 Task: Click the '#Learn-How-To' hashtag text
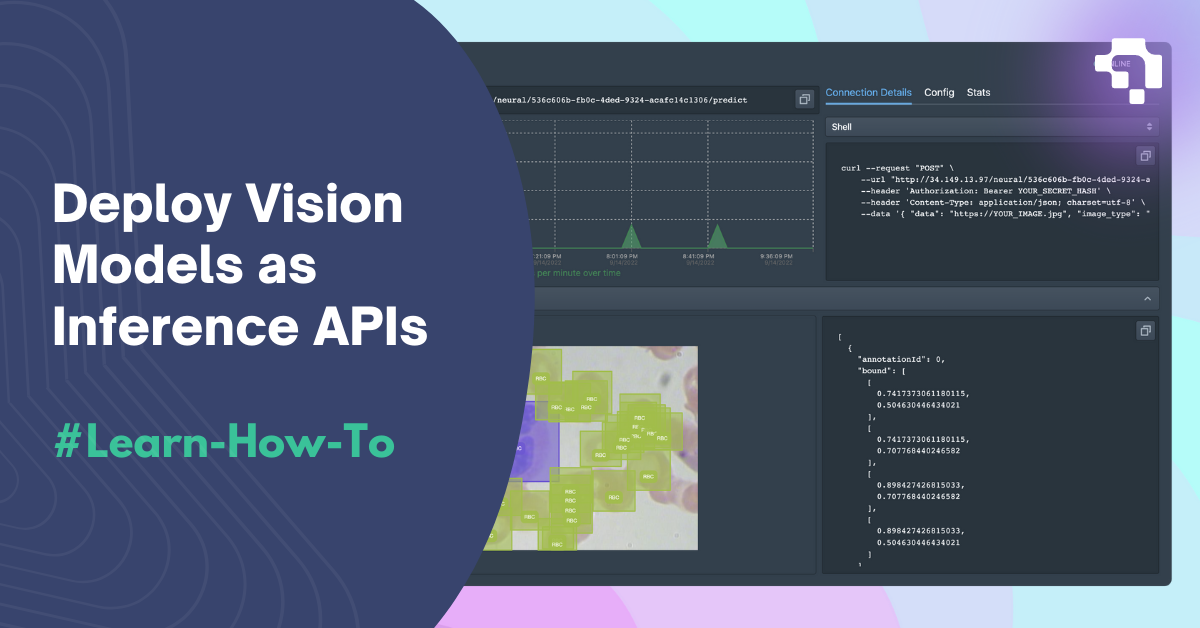[x=223, y=444]
